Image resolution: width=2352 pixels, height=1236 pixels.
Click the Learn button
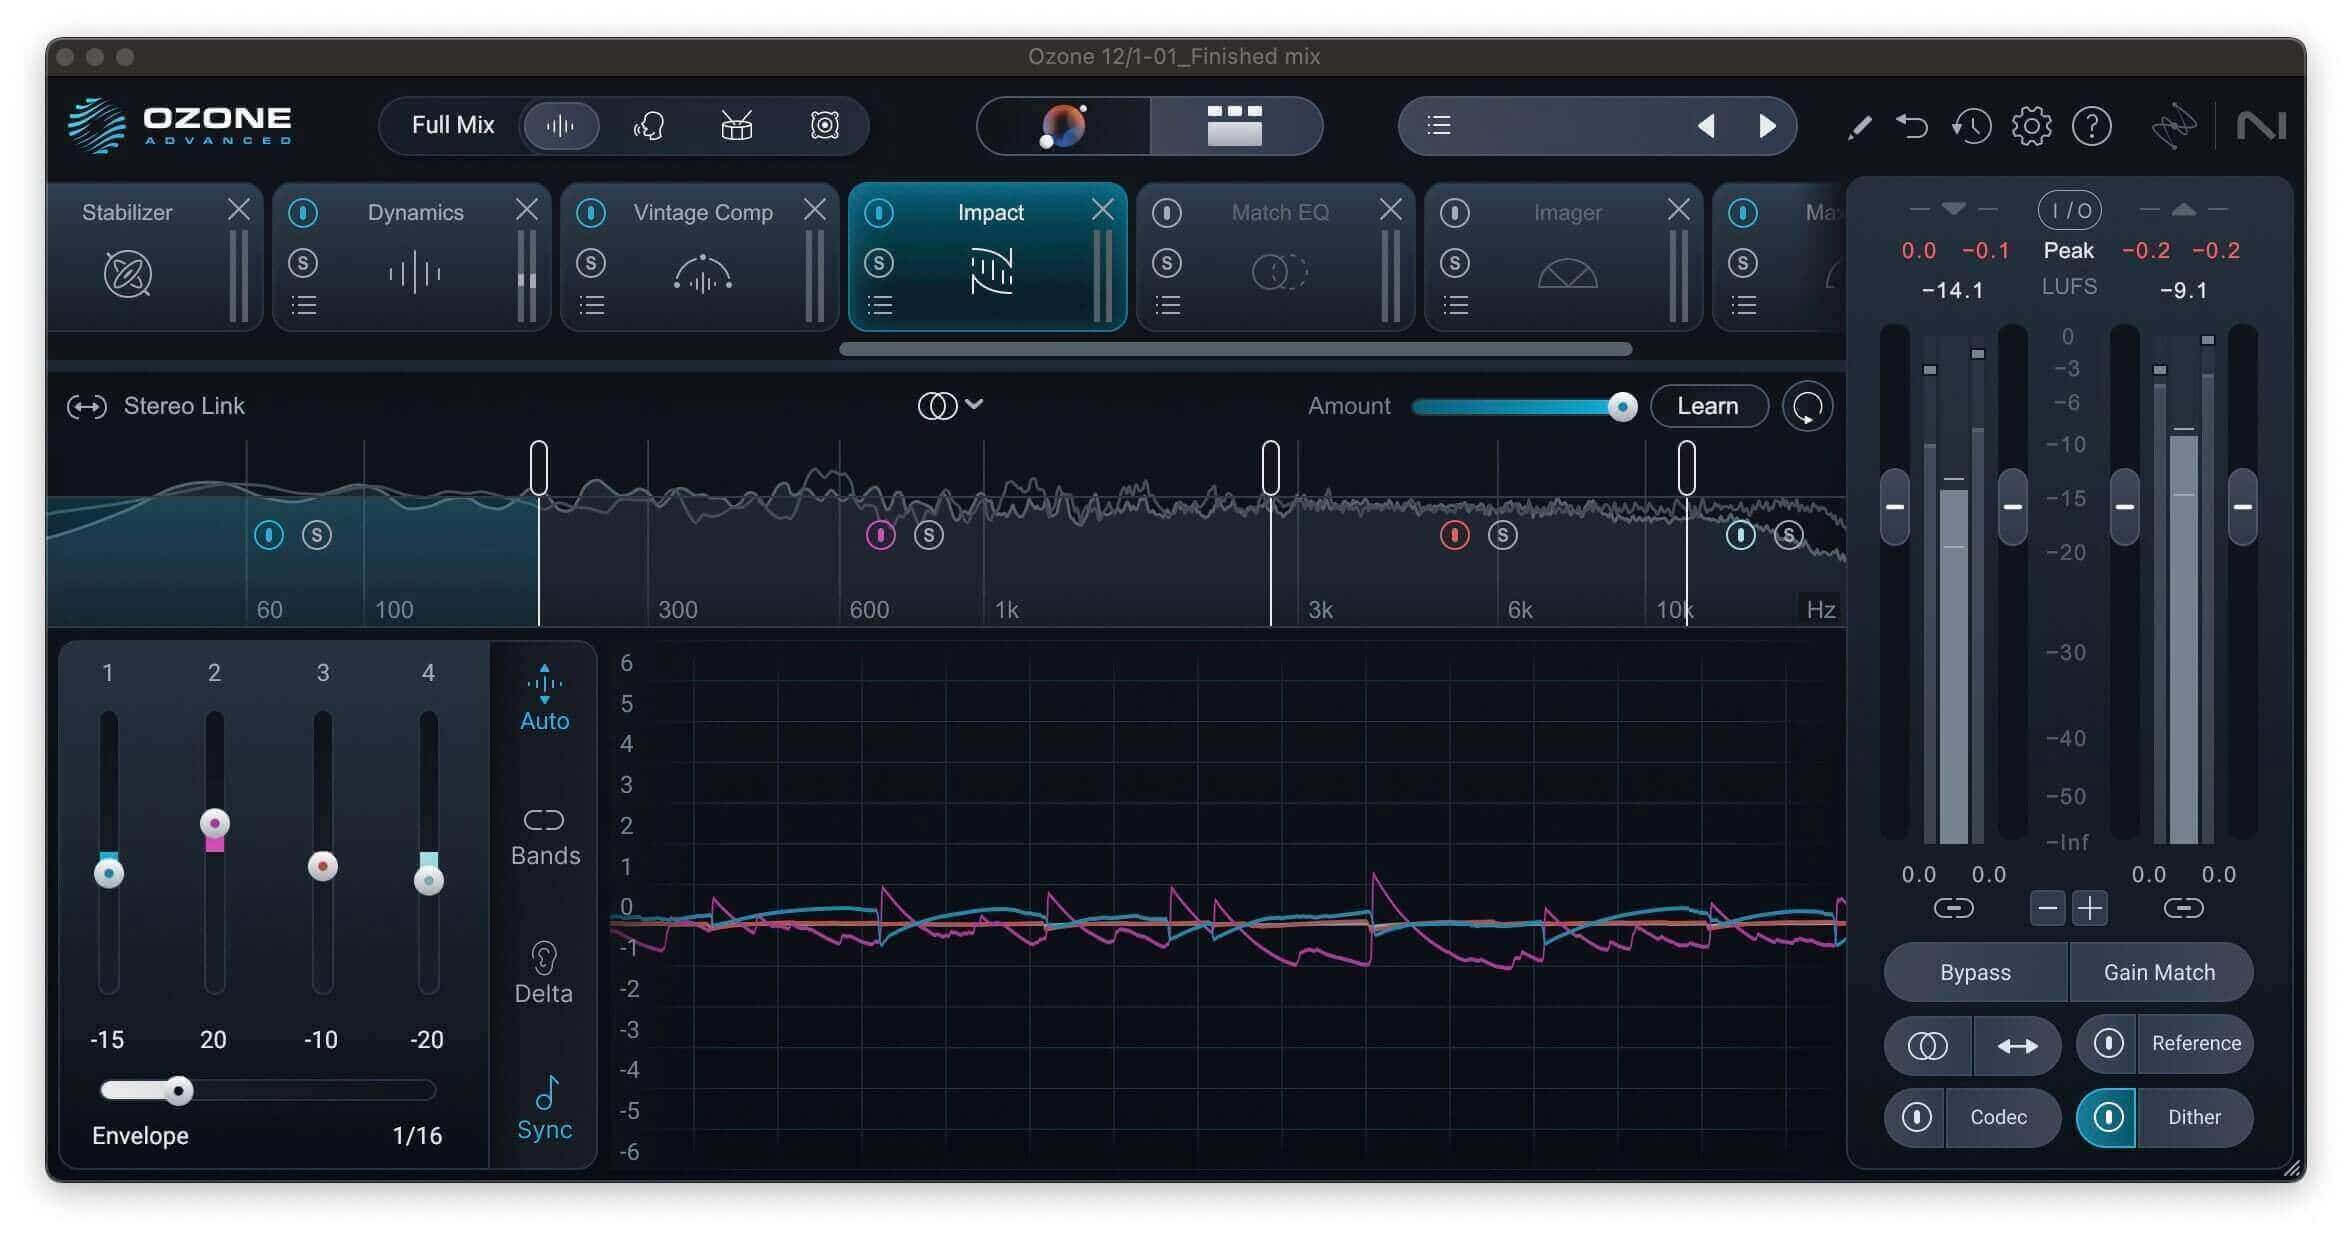(1708, 406)
